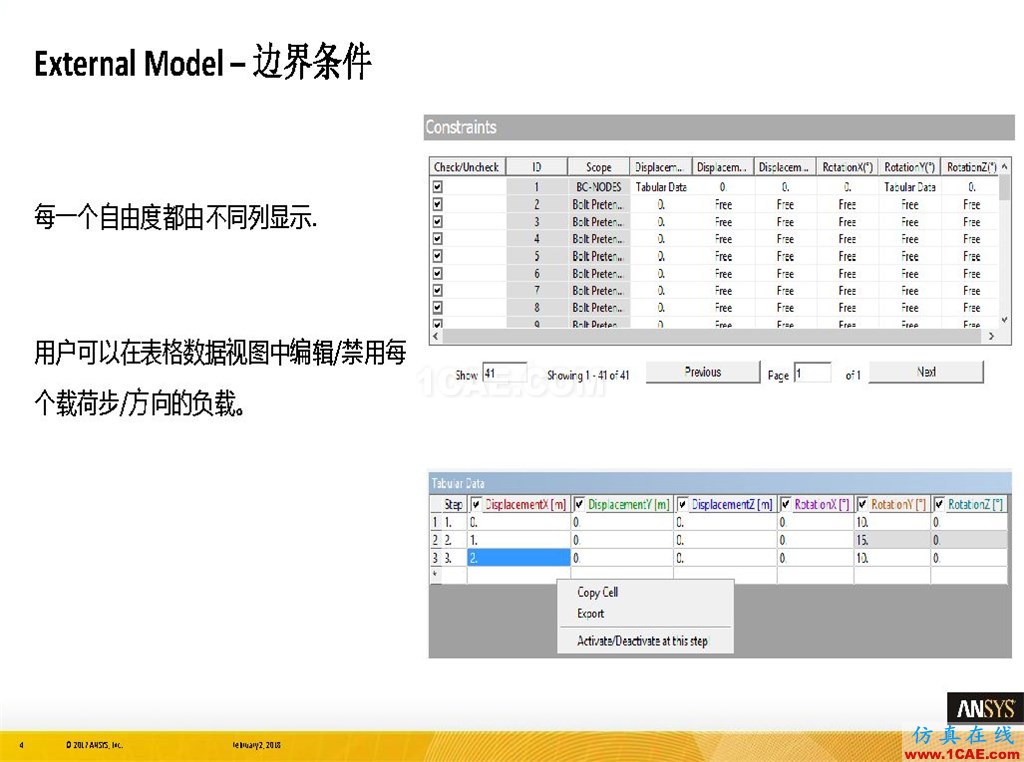Click RotationY value 10. in step 1
Viewport: 1024px width, 762px height.
(x=892, y=522)
